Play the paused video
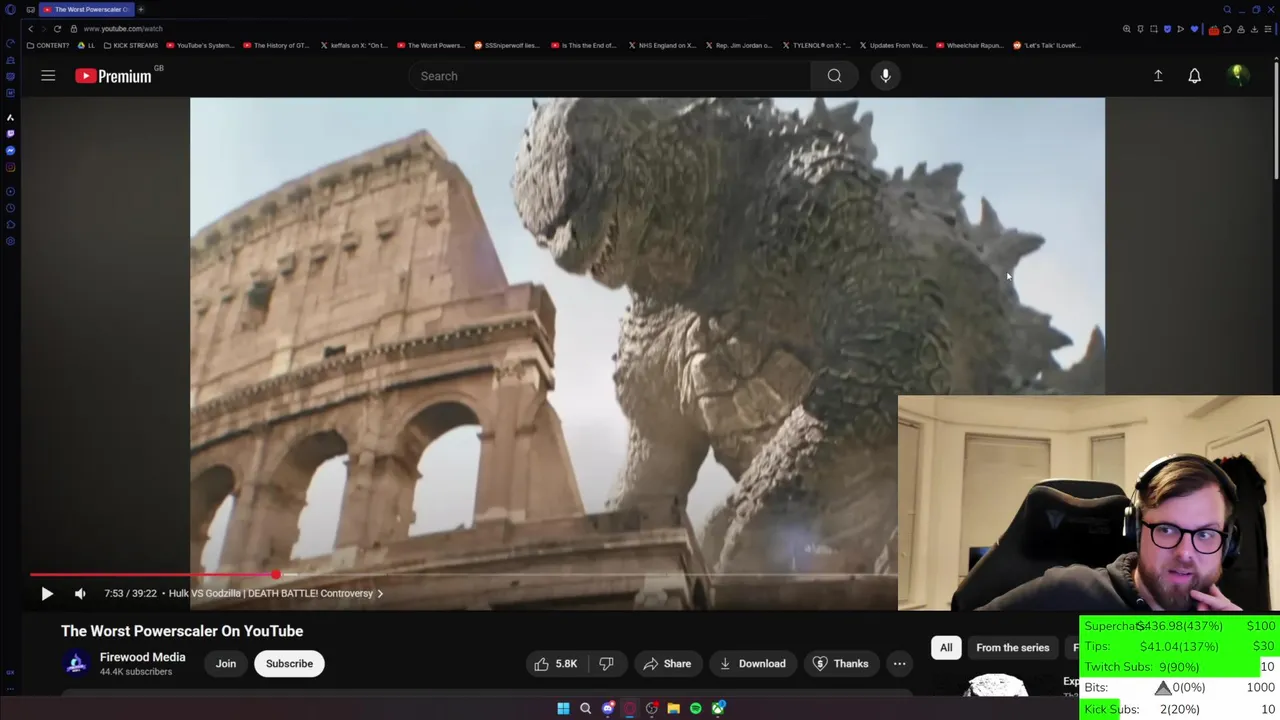 coord(47,593)
